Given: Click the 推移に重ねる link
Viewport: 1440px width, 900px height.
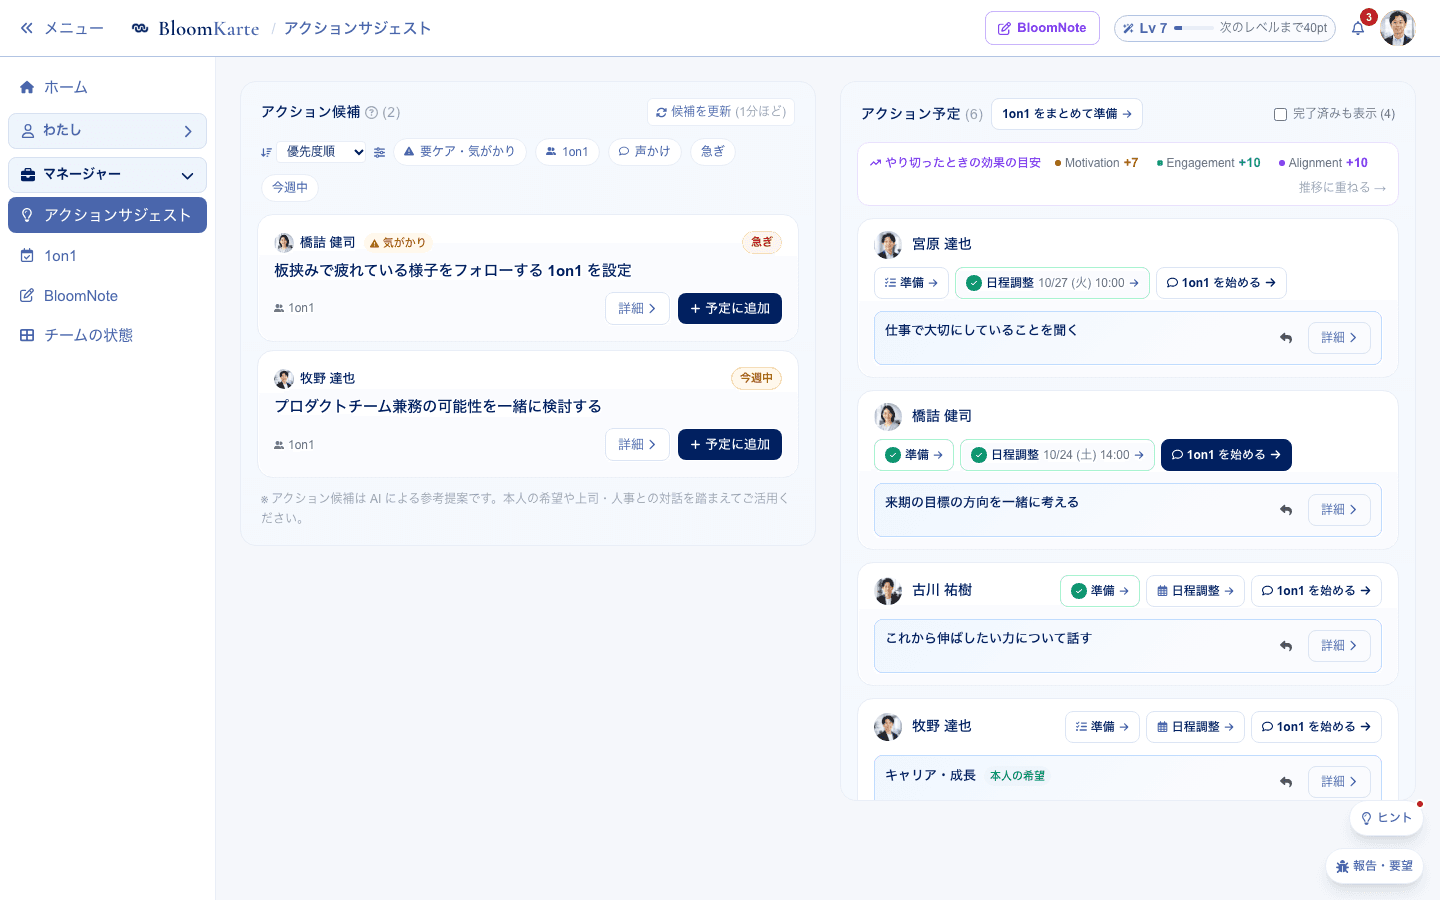Looking at the screenshot, I should 1342,188.
